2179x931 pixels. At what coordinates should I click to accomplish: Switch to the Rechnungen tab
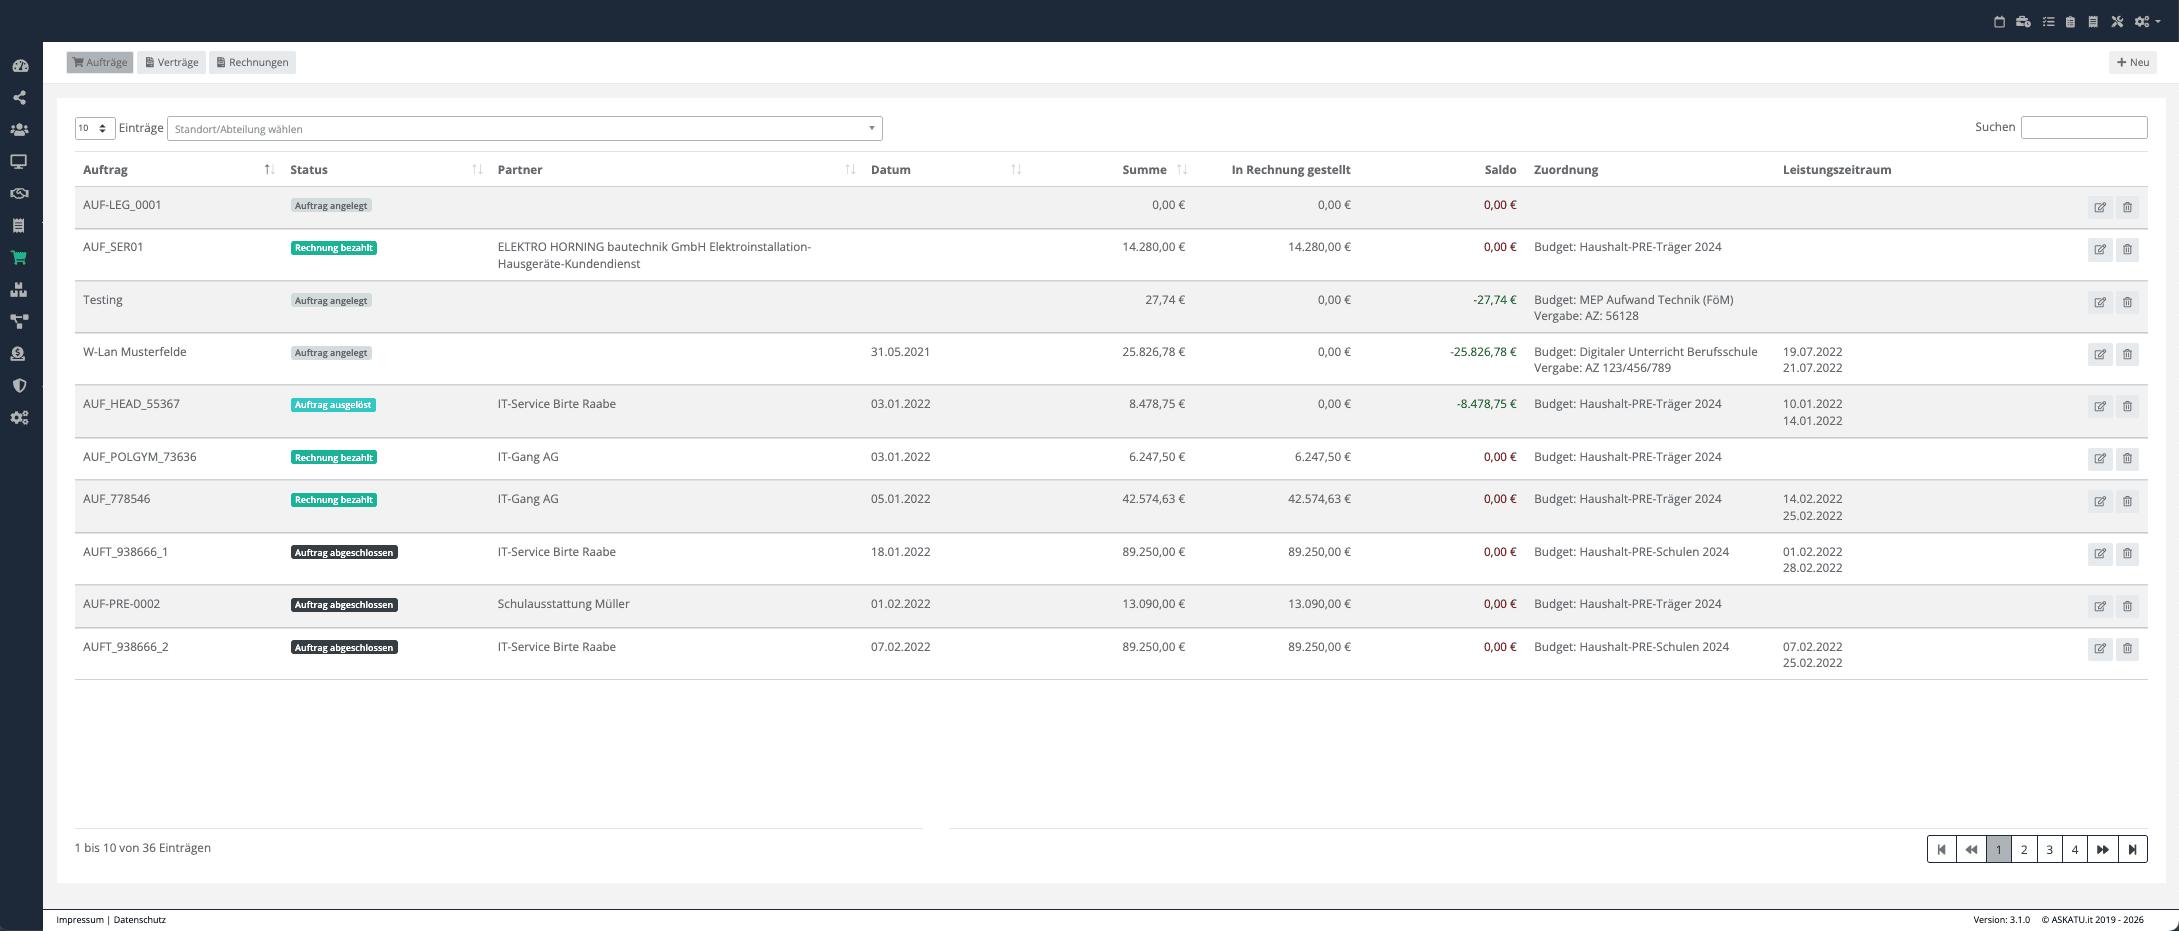pos(252,62)
